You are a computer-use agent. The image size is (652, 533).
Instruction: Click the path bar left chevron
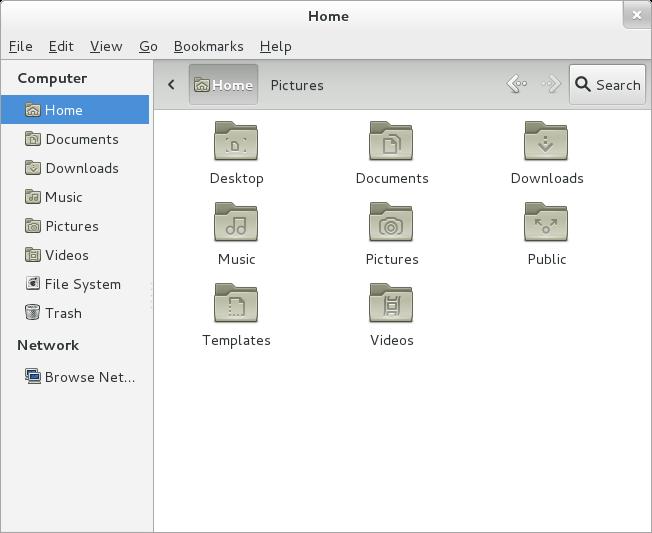171,85
